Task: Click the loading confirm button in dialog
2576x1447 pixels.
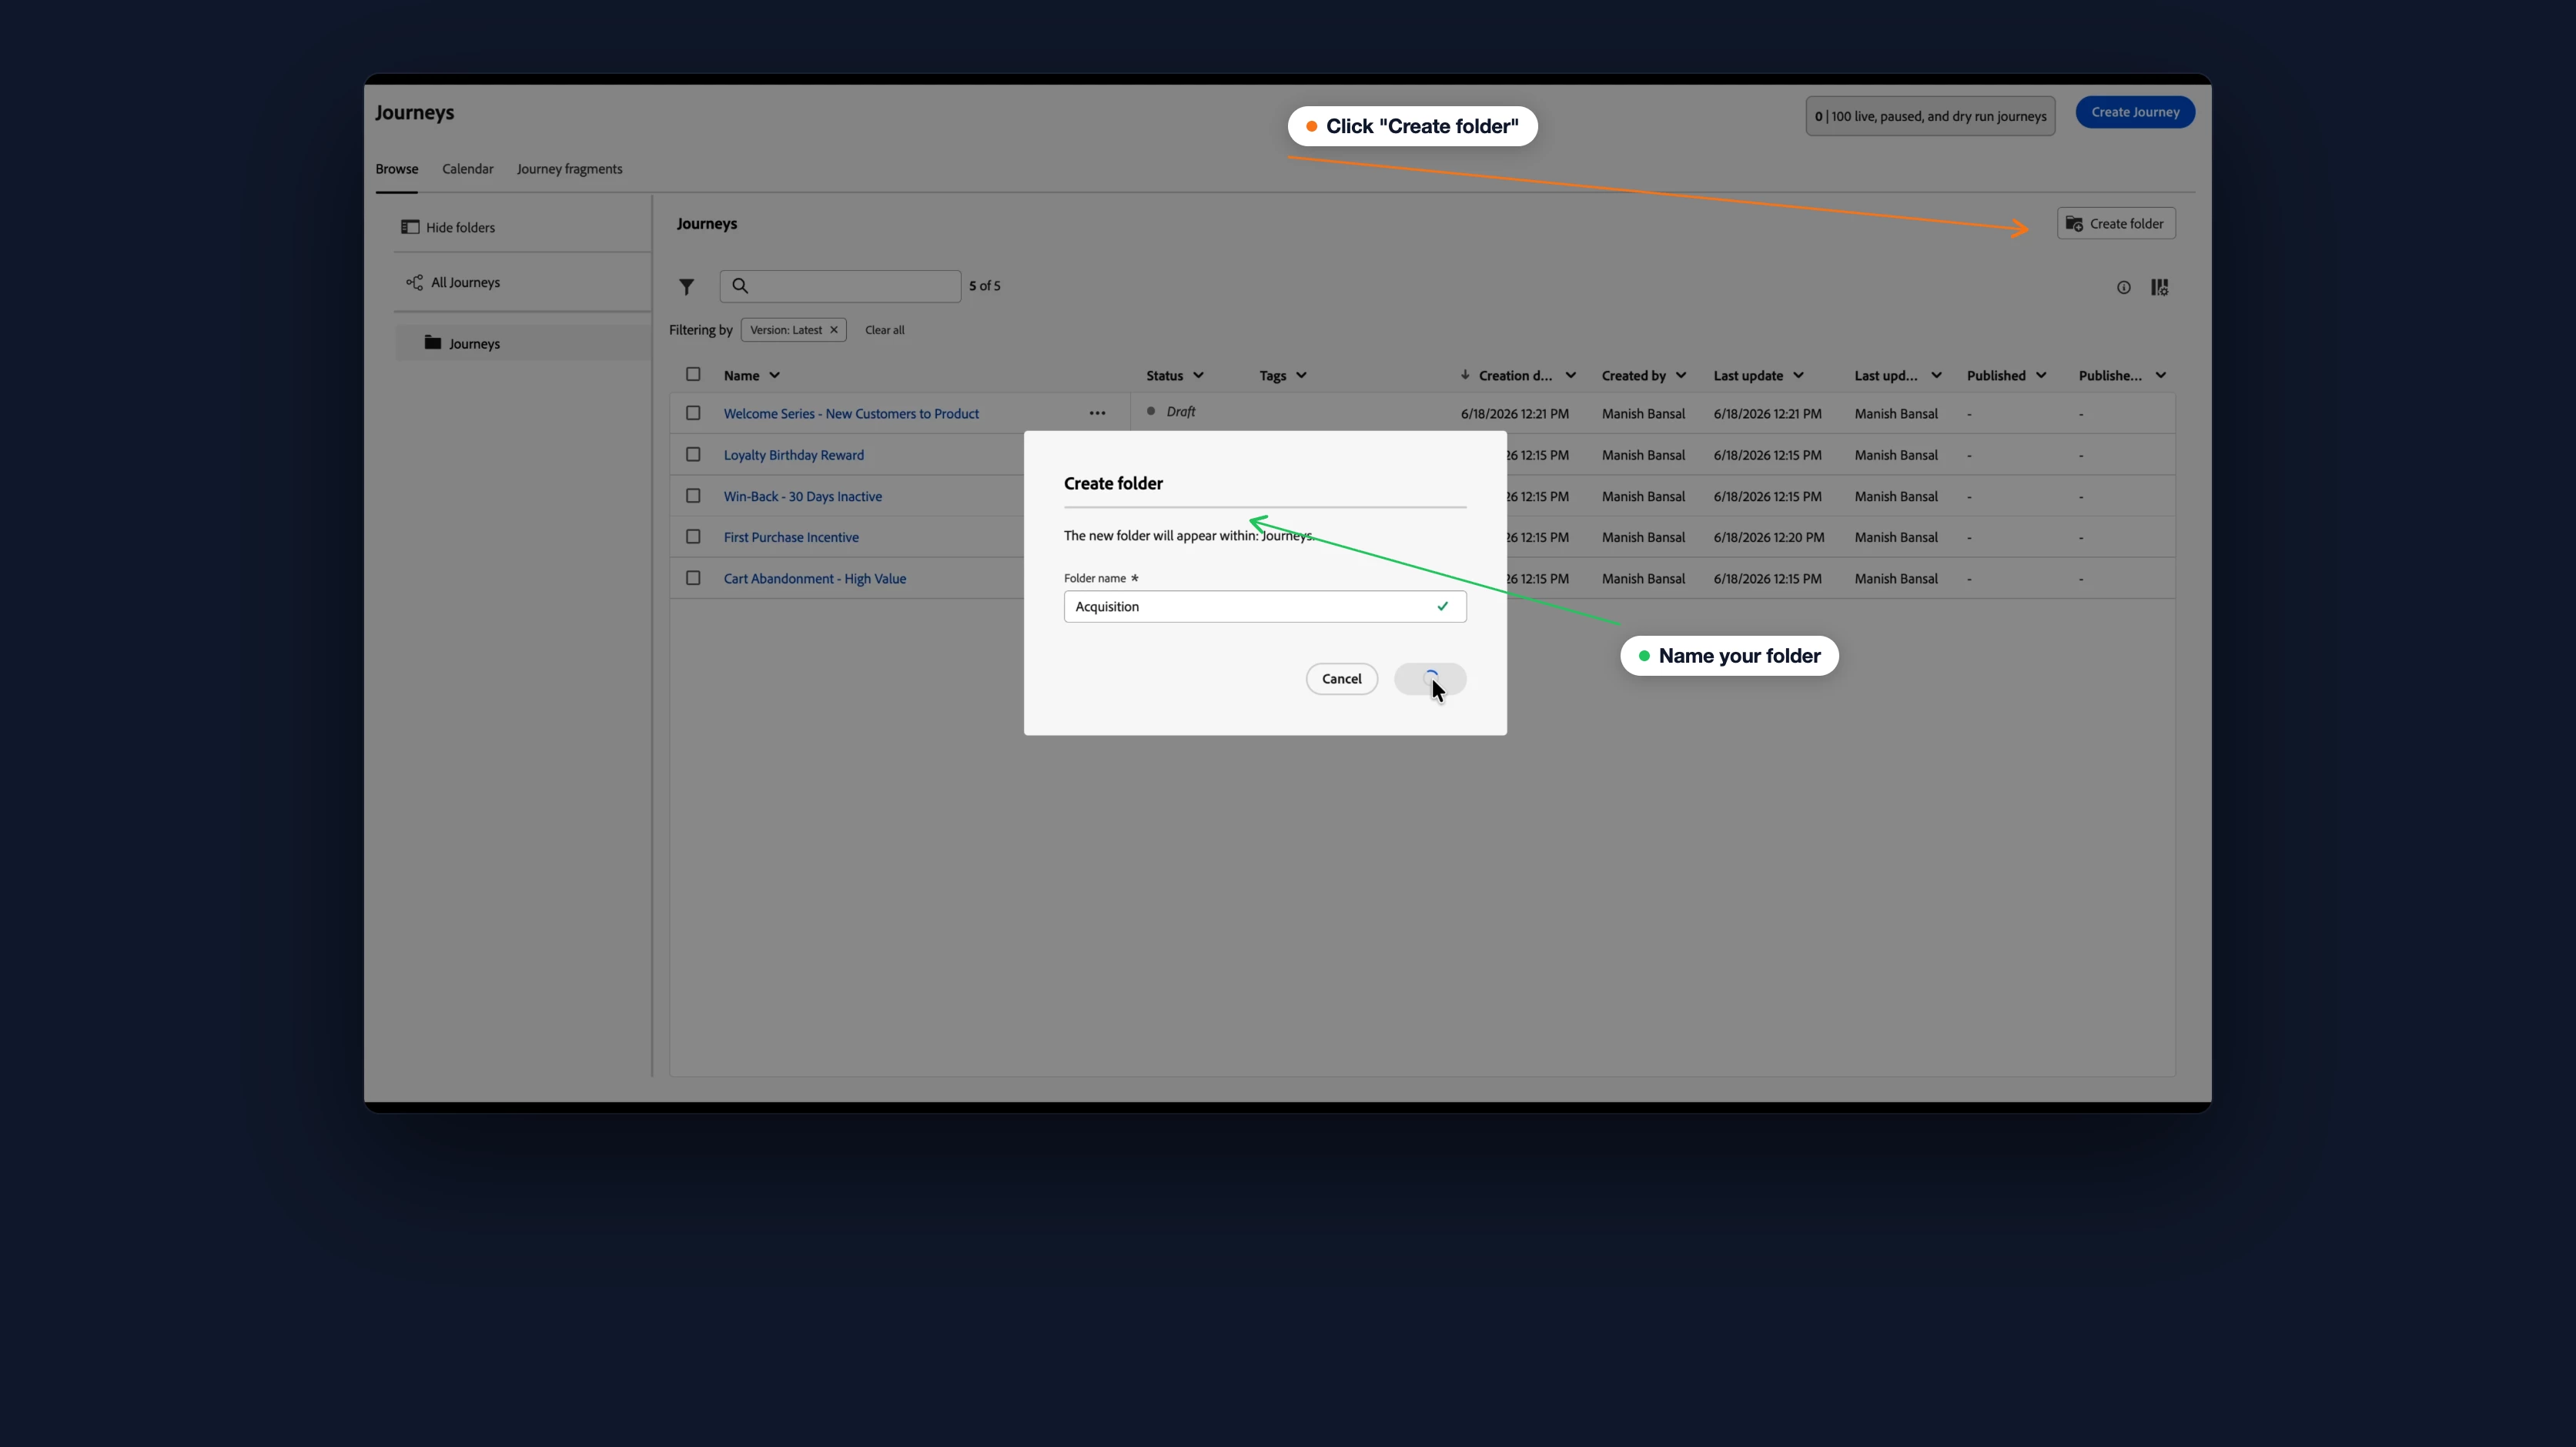Action: click(1430, 679)
